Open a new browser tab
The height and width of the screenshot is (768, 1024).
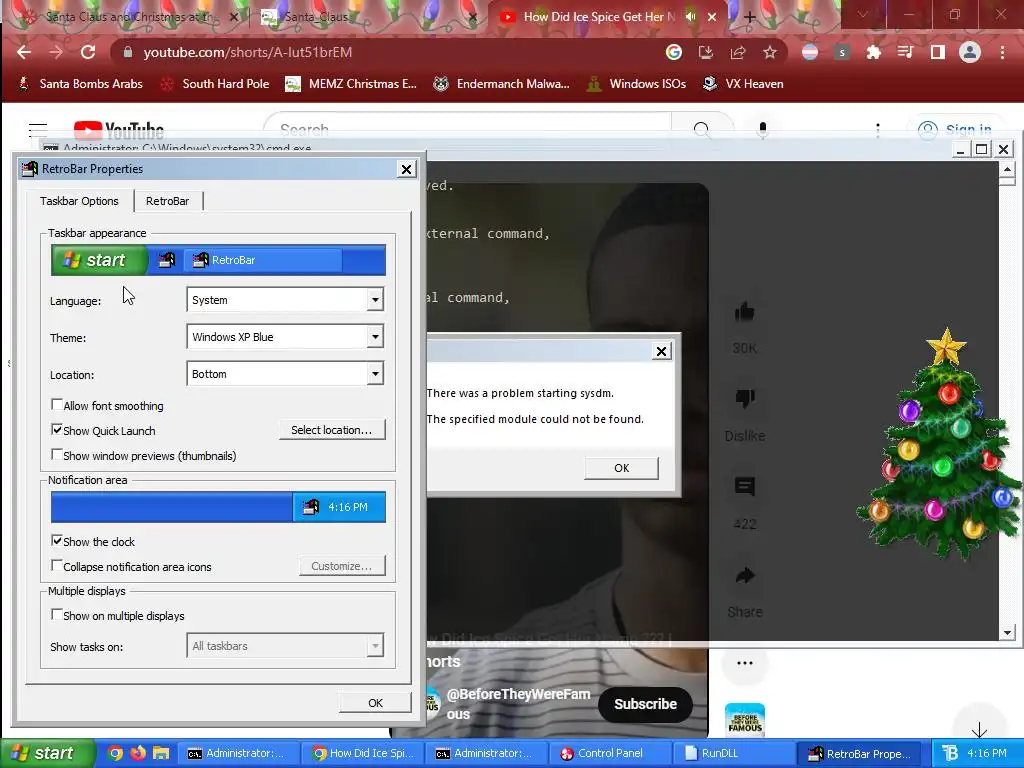coord(750,17)
